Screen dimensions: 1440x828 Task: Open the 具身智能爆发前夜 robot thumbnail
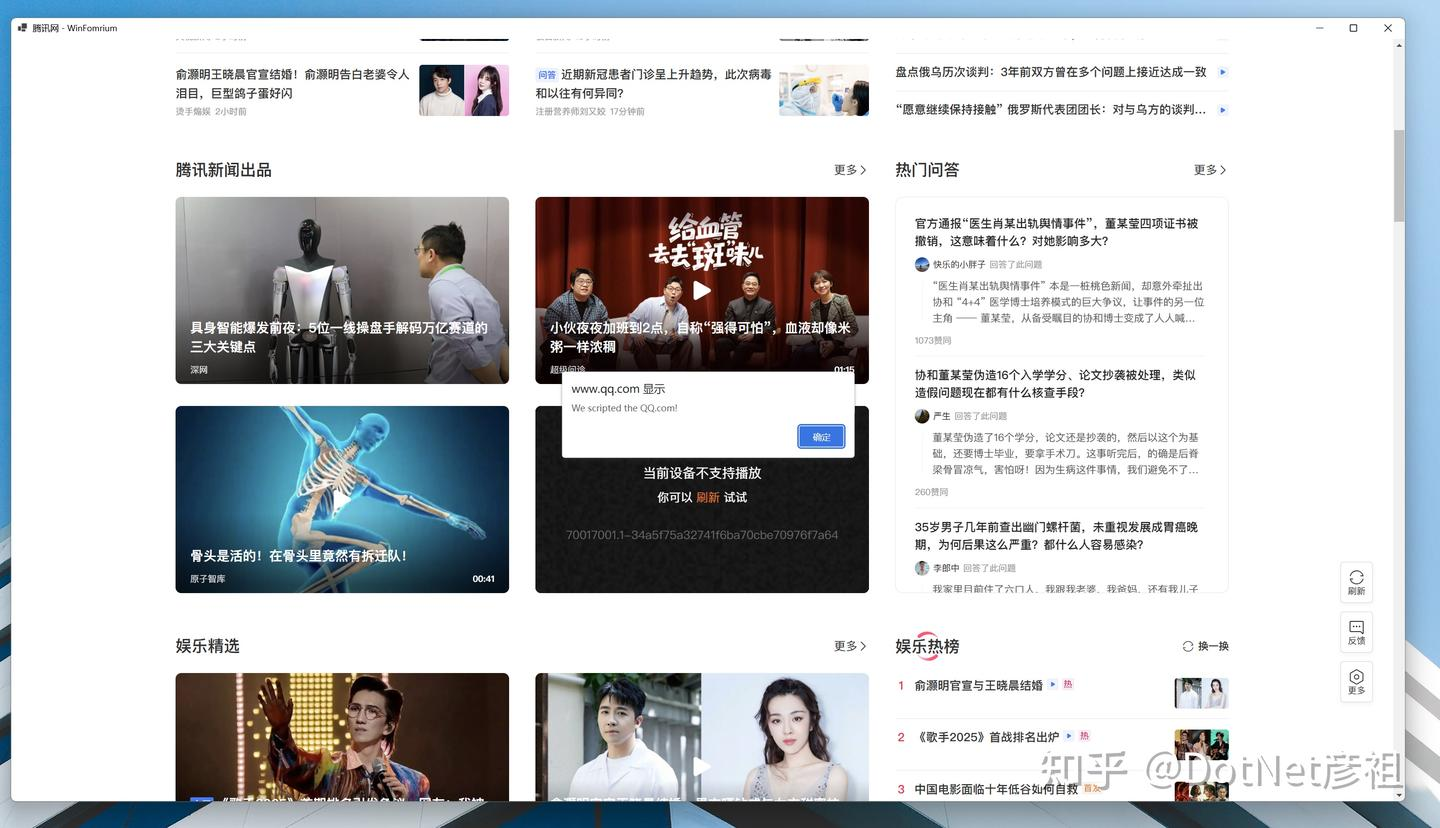[342, 290]
